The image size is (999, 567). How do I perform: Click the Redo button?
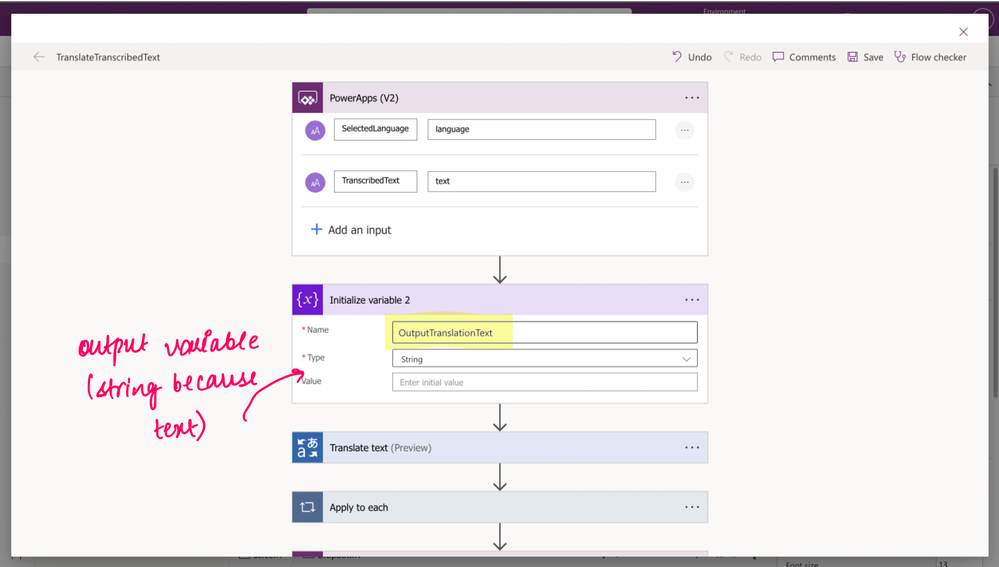pyautogui.click(x=742, y=57)
